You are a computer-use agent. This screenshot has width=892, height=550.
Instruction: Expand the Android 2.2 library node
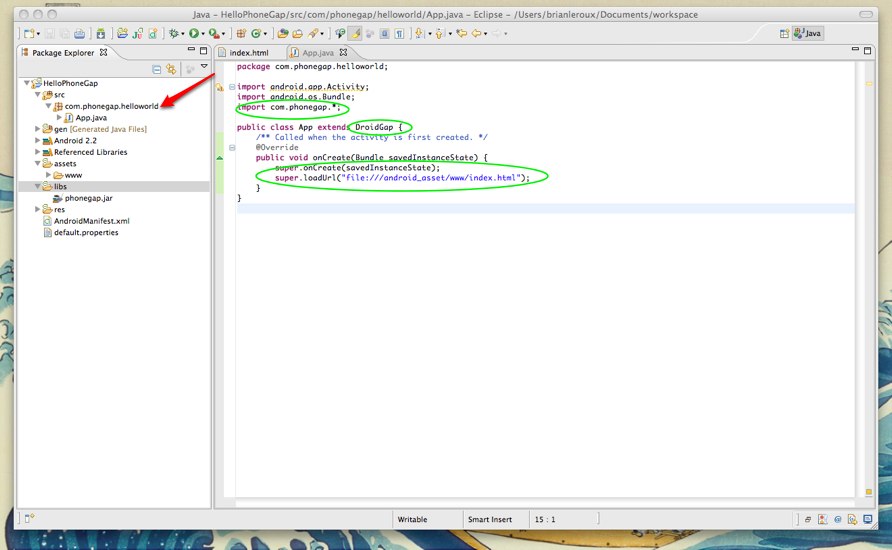pos(38,140)
